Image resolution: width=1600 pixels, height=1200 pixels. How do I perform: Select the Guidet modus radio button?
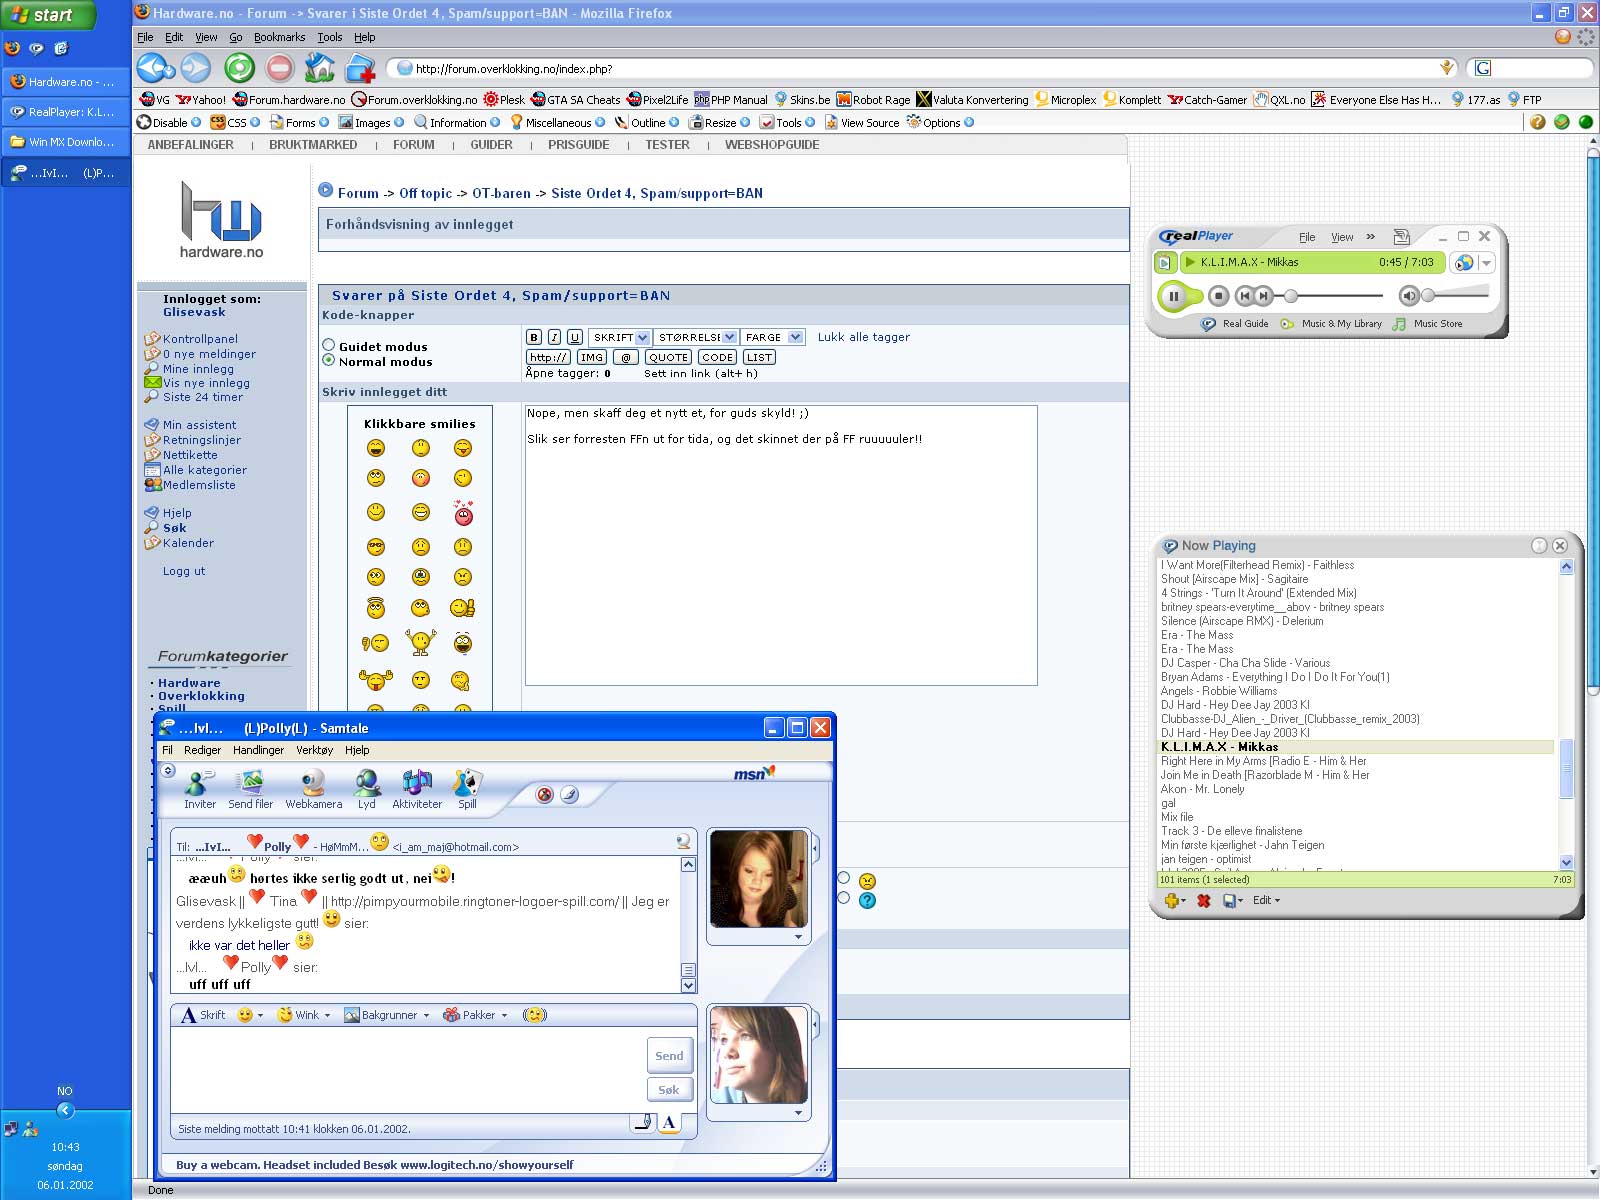click(x=328, y=345)
